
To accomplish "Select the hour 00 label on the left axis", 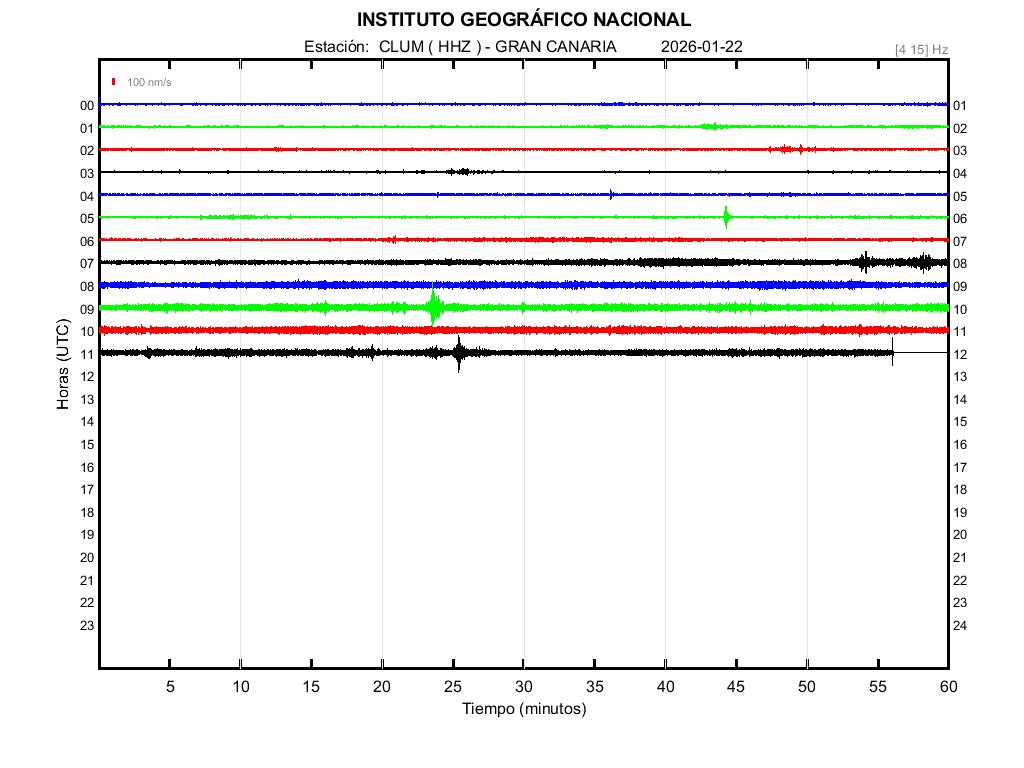I will (x=87, y=106).
